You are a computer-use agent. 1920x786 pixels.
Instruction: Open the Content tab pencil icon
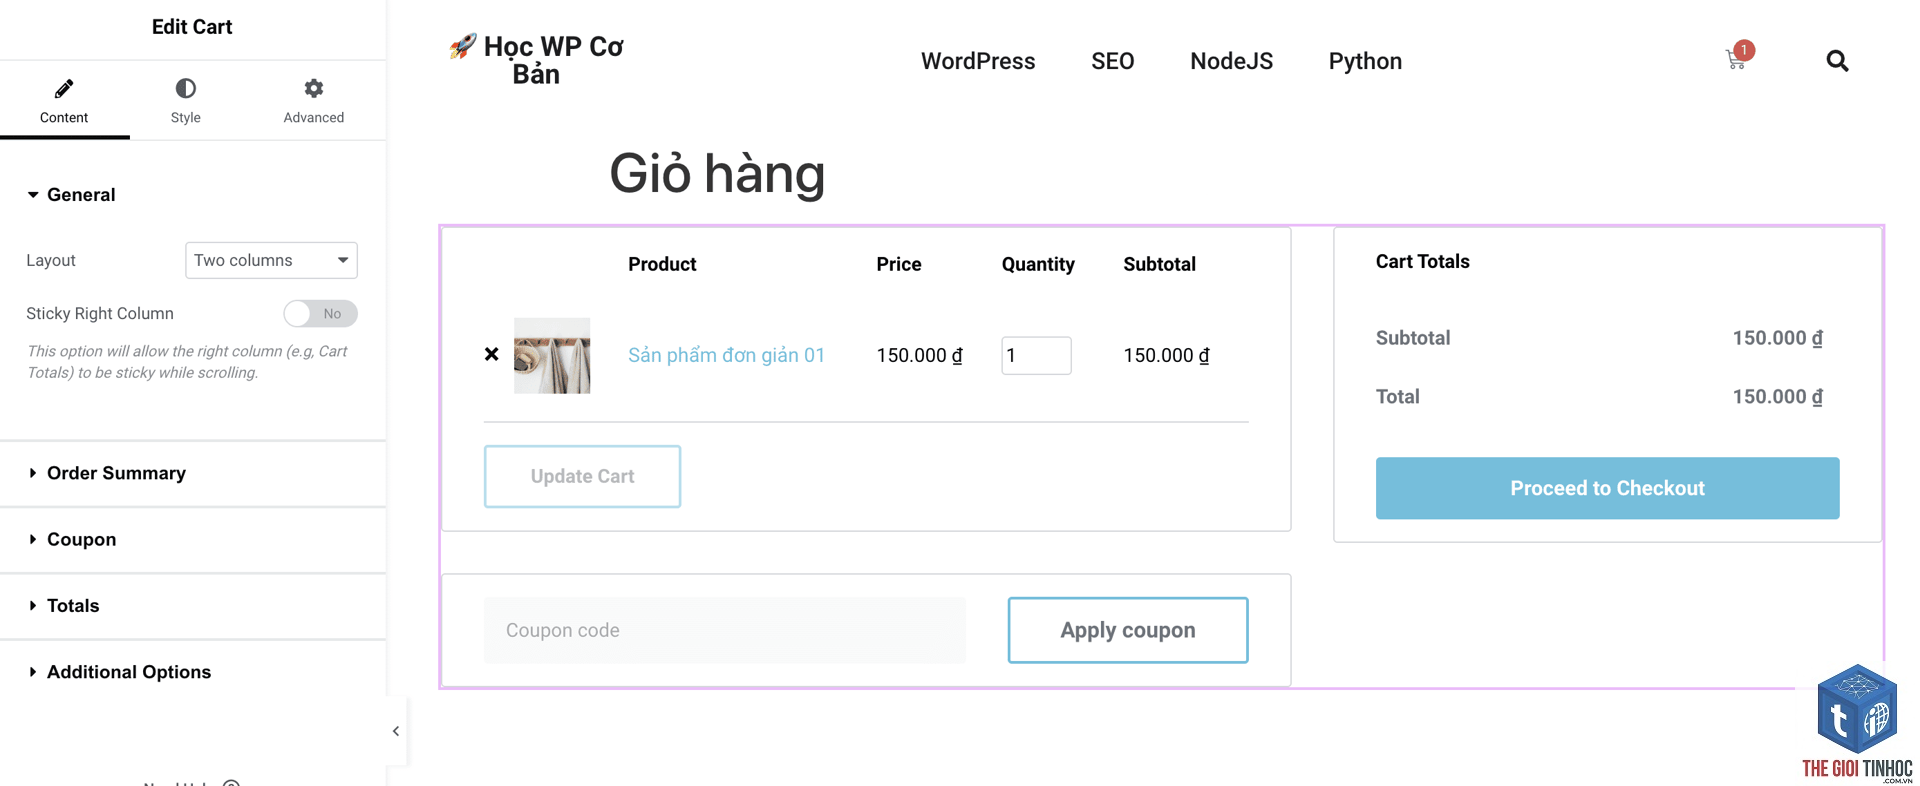[x=64, y=89]
